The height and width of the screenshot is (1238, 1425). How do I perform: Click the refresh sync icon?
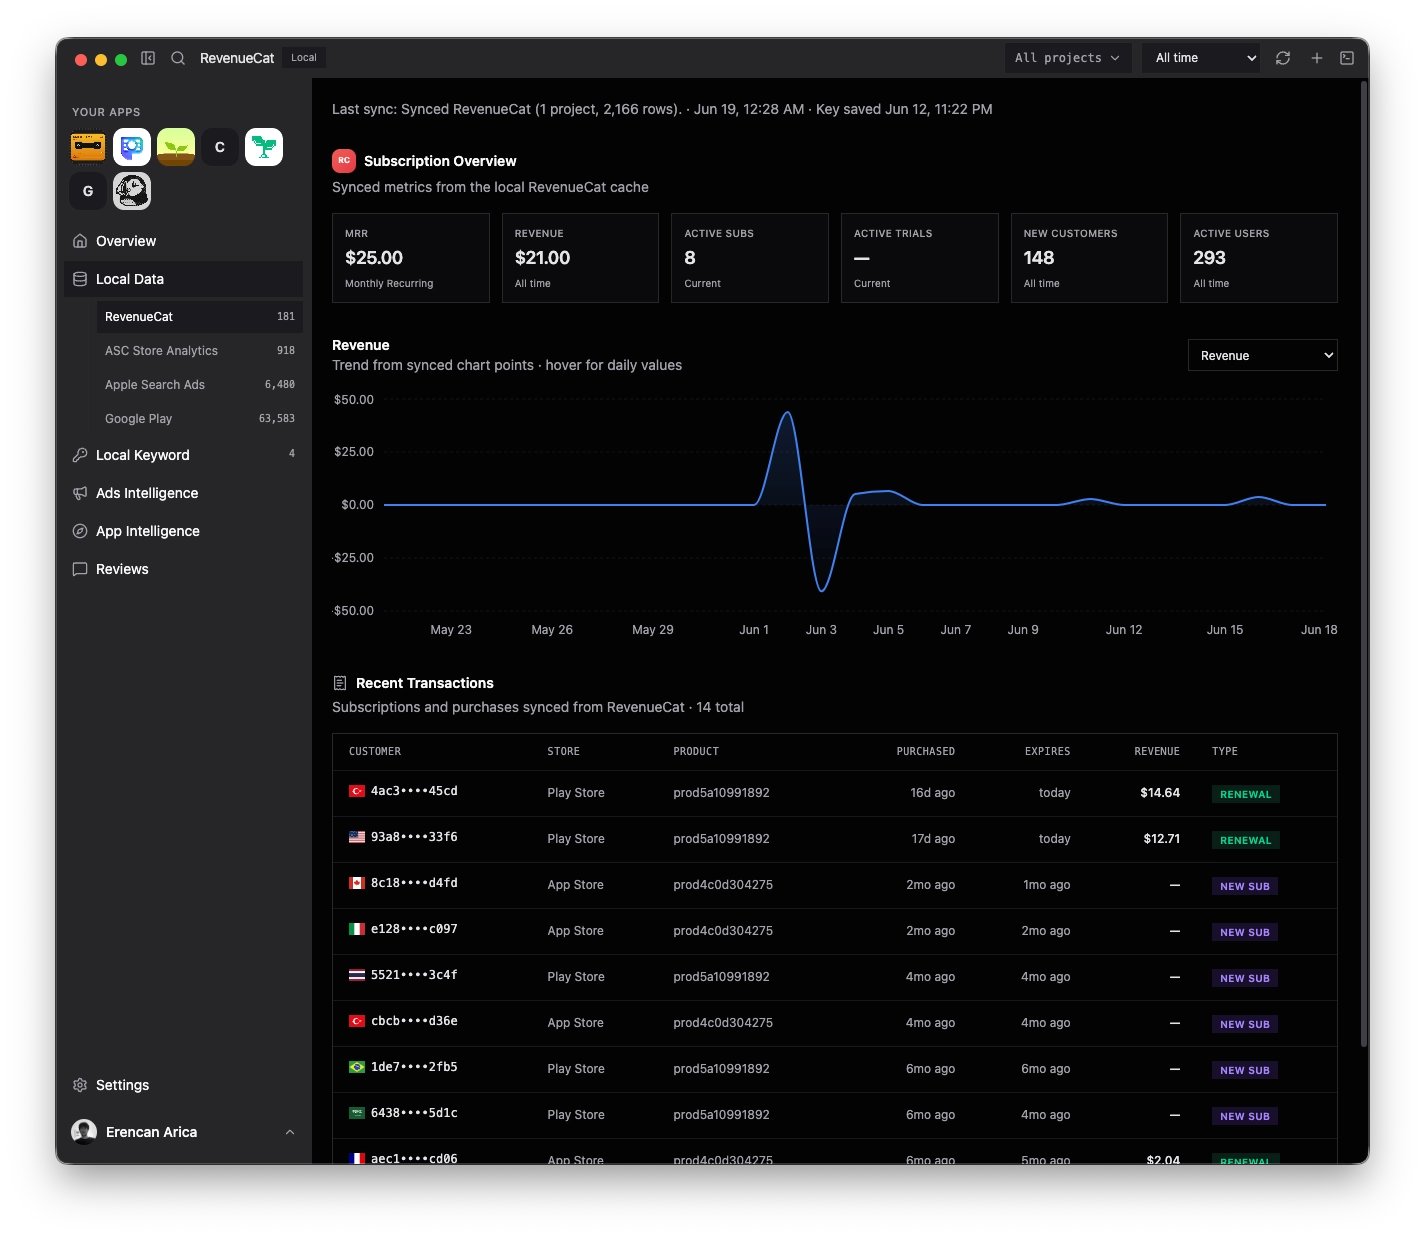1283,58
